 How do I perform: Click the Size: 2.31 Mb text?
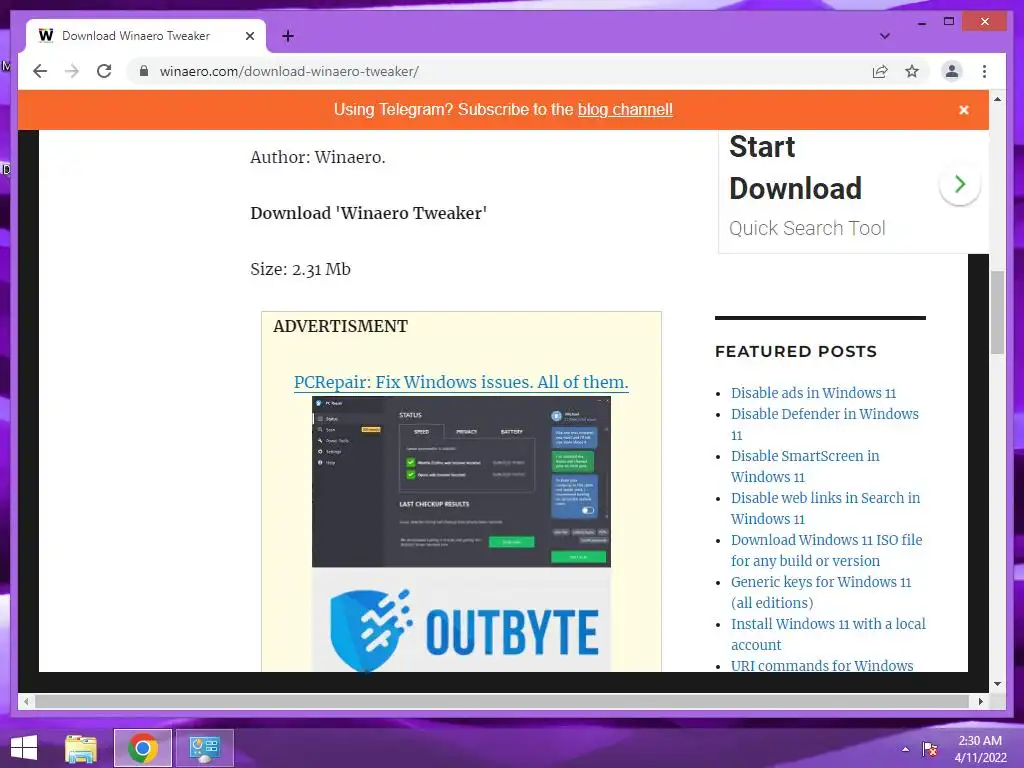[x=300, y=269]
